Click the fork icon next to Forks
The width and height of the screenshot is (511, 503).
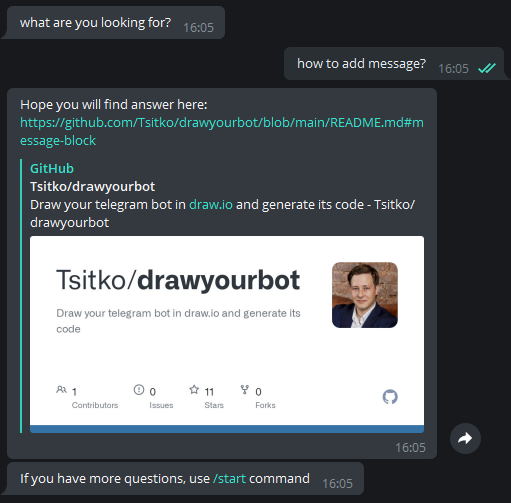coord(245,389)
